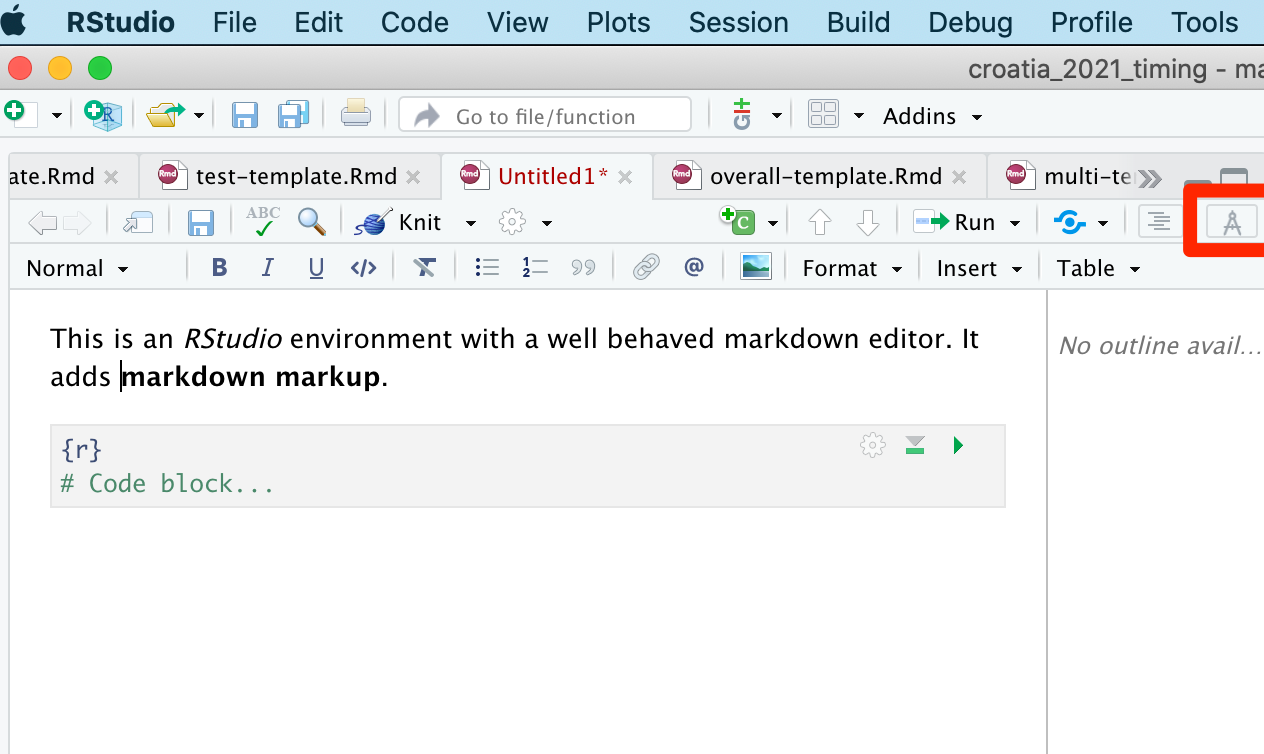Open the Plots menu

(x=619, y=22)
